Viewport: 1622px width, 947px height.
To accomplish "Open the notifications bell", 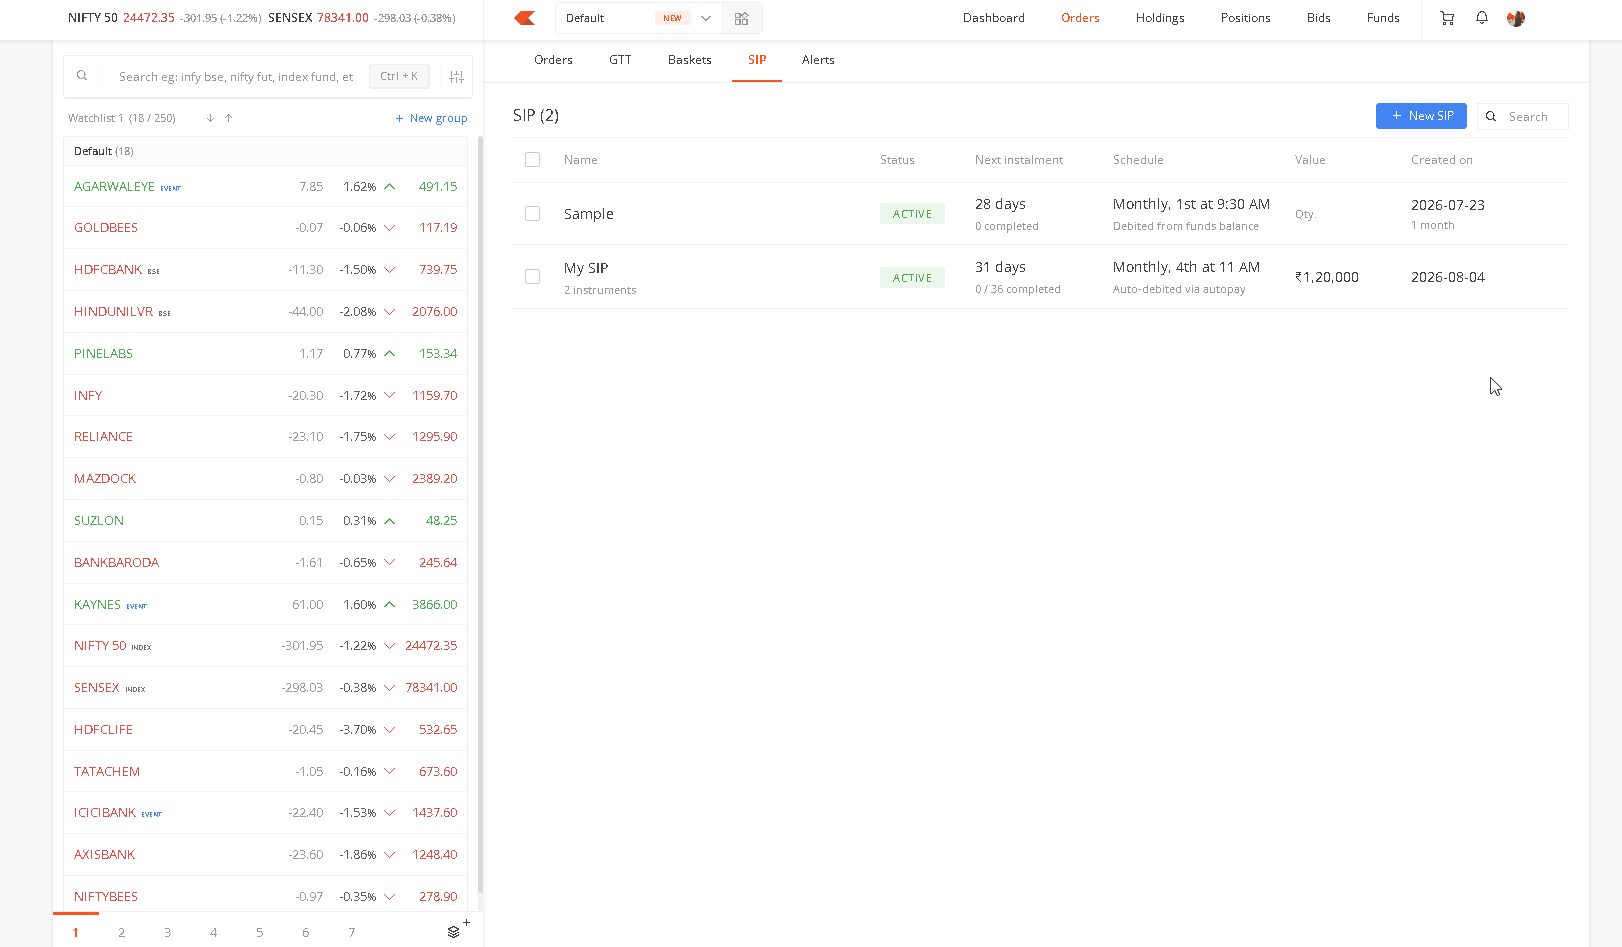I will pos(1482,18).
